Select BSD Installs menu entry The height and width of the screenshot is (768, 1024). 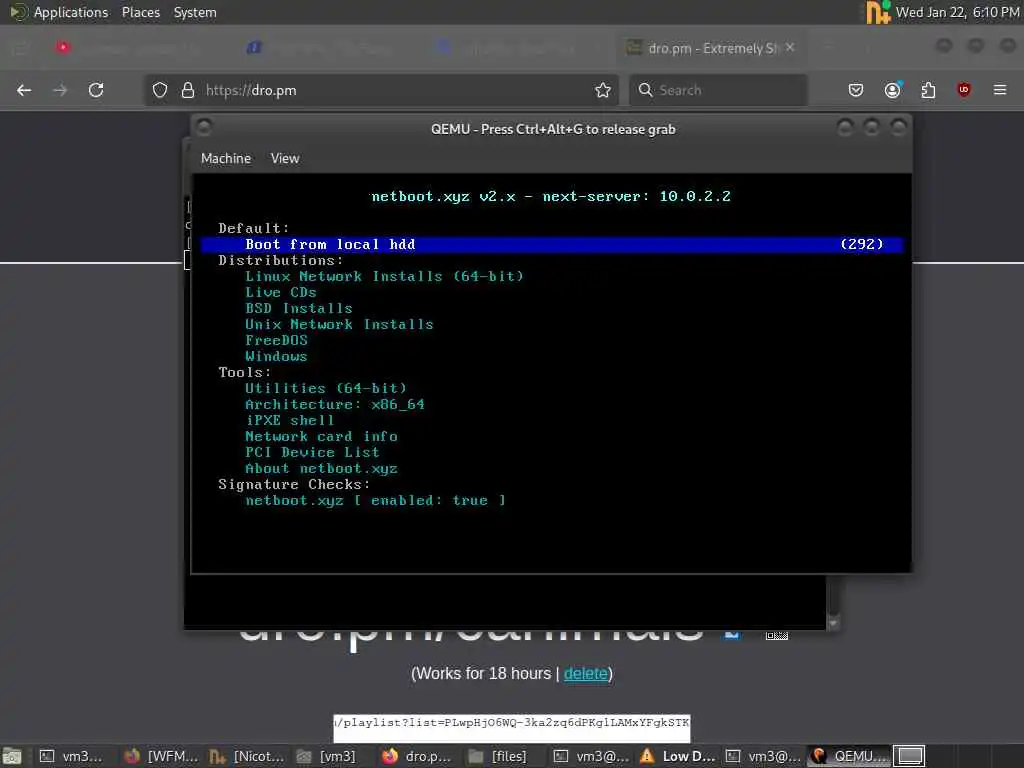click(298, 308)
